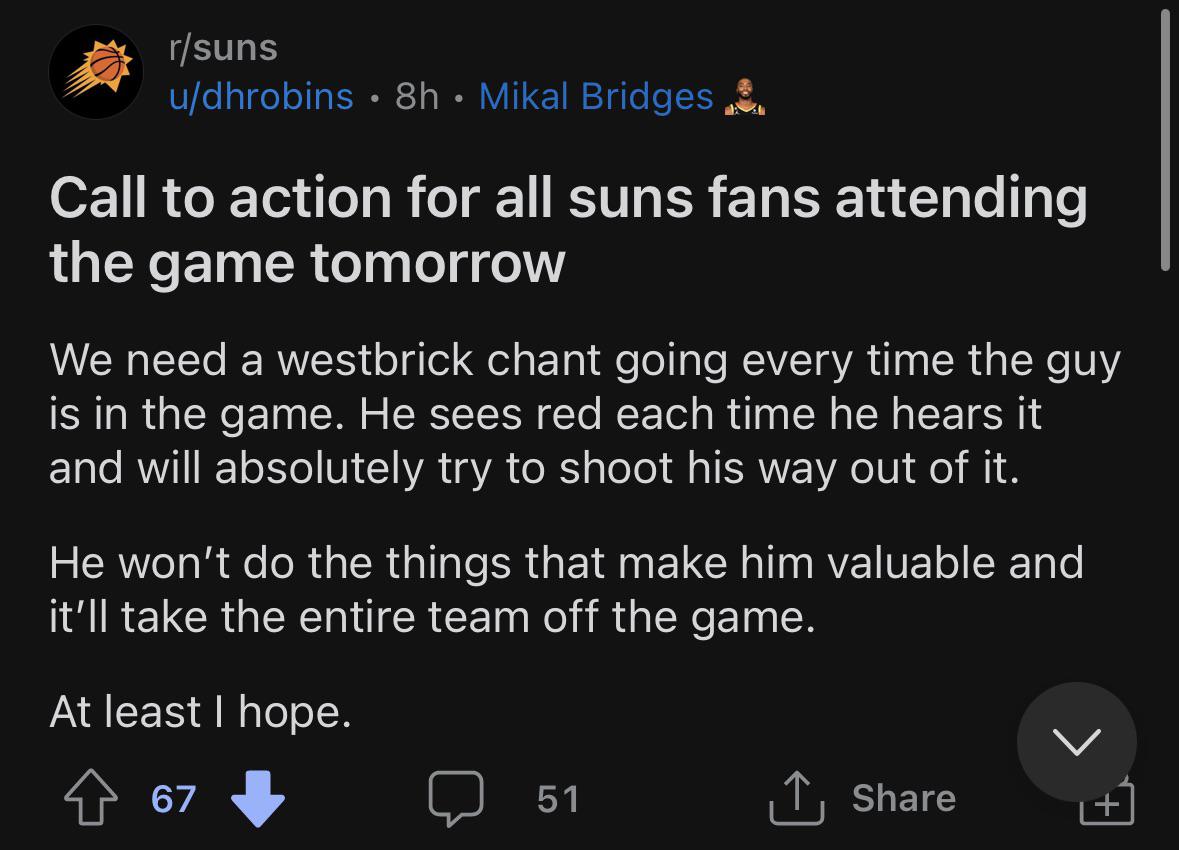Downvote the post with the blue arrow
1179x850 pixels.
click(x=258, y=799)
